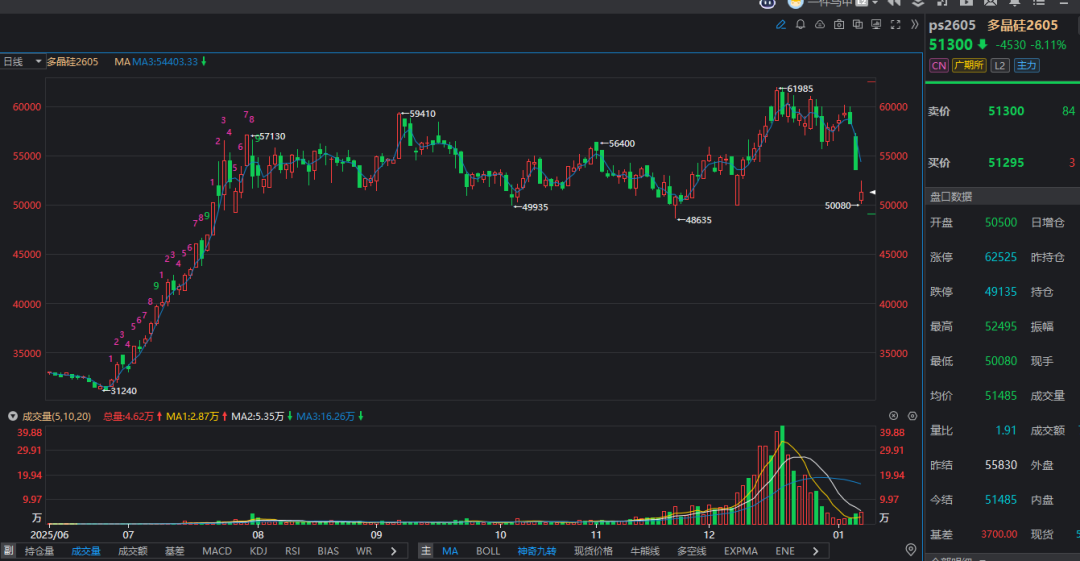This screenshot has height=561, width=1080.
Task: Open price alert bell icon
Action: 800,25
